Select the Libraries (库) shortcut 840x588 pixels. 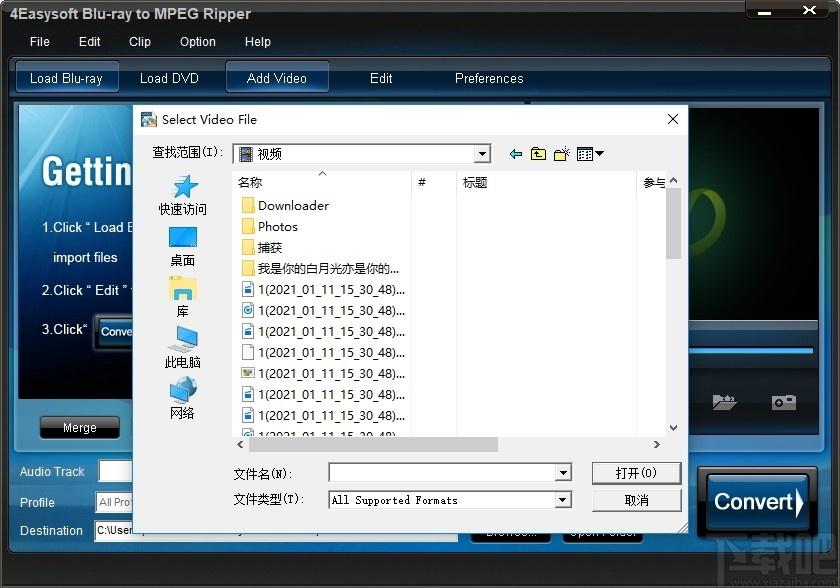[x=183, y=297]
